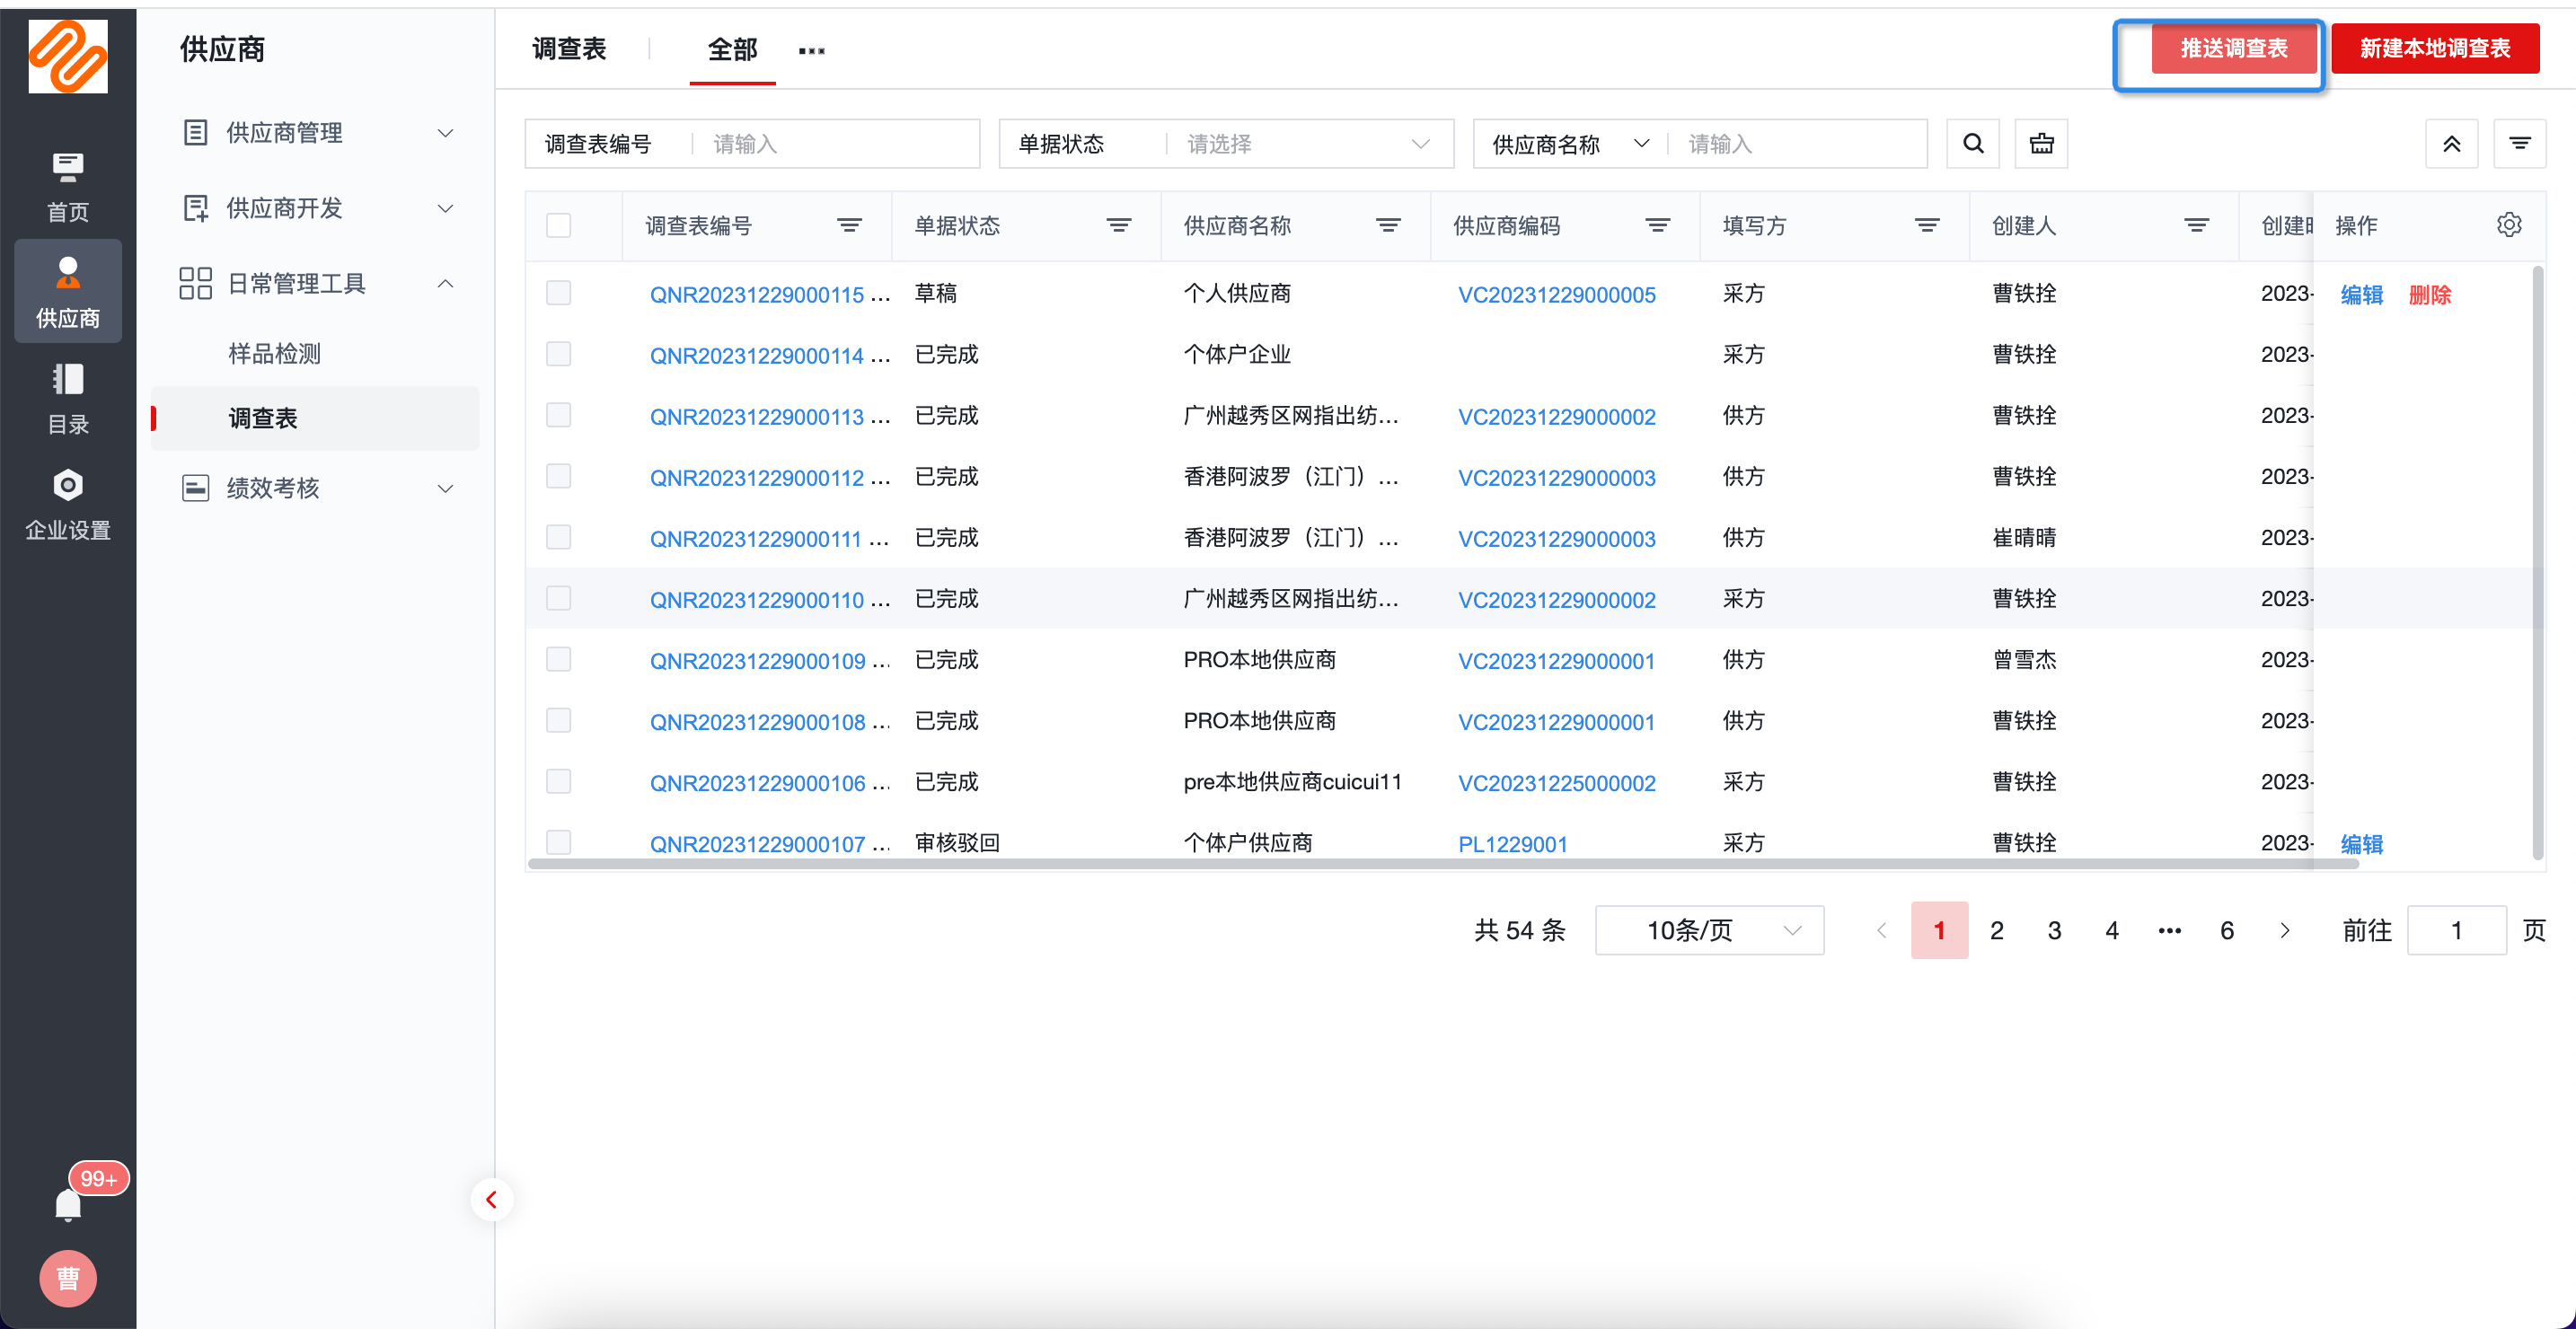
Task: Check the row QNR20231229000111
Action: pyautogui.click(x=558, y=536)
